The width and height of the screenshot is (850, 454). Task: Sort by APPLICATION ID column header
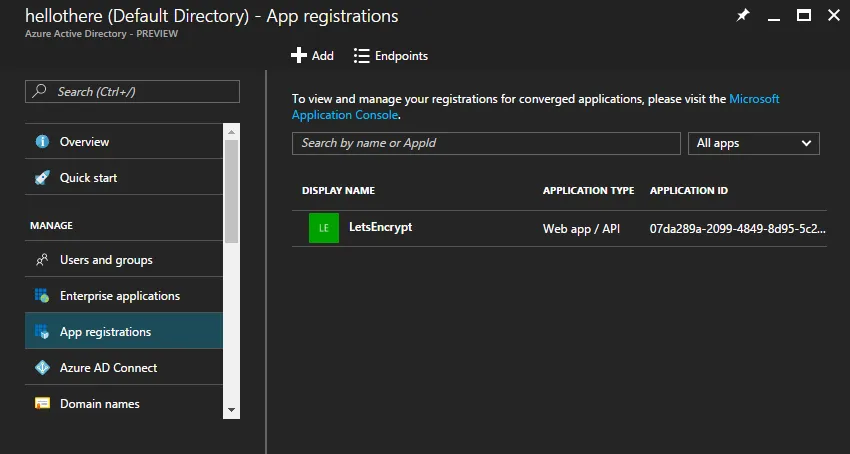(x=688, y=190)
